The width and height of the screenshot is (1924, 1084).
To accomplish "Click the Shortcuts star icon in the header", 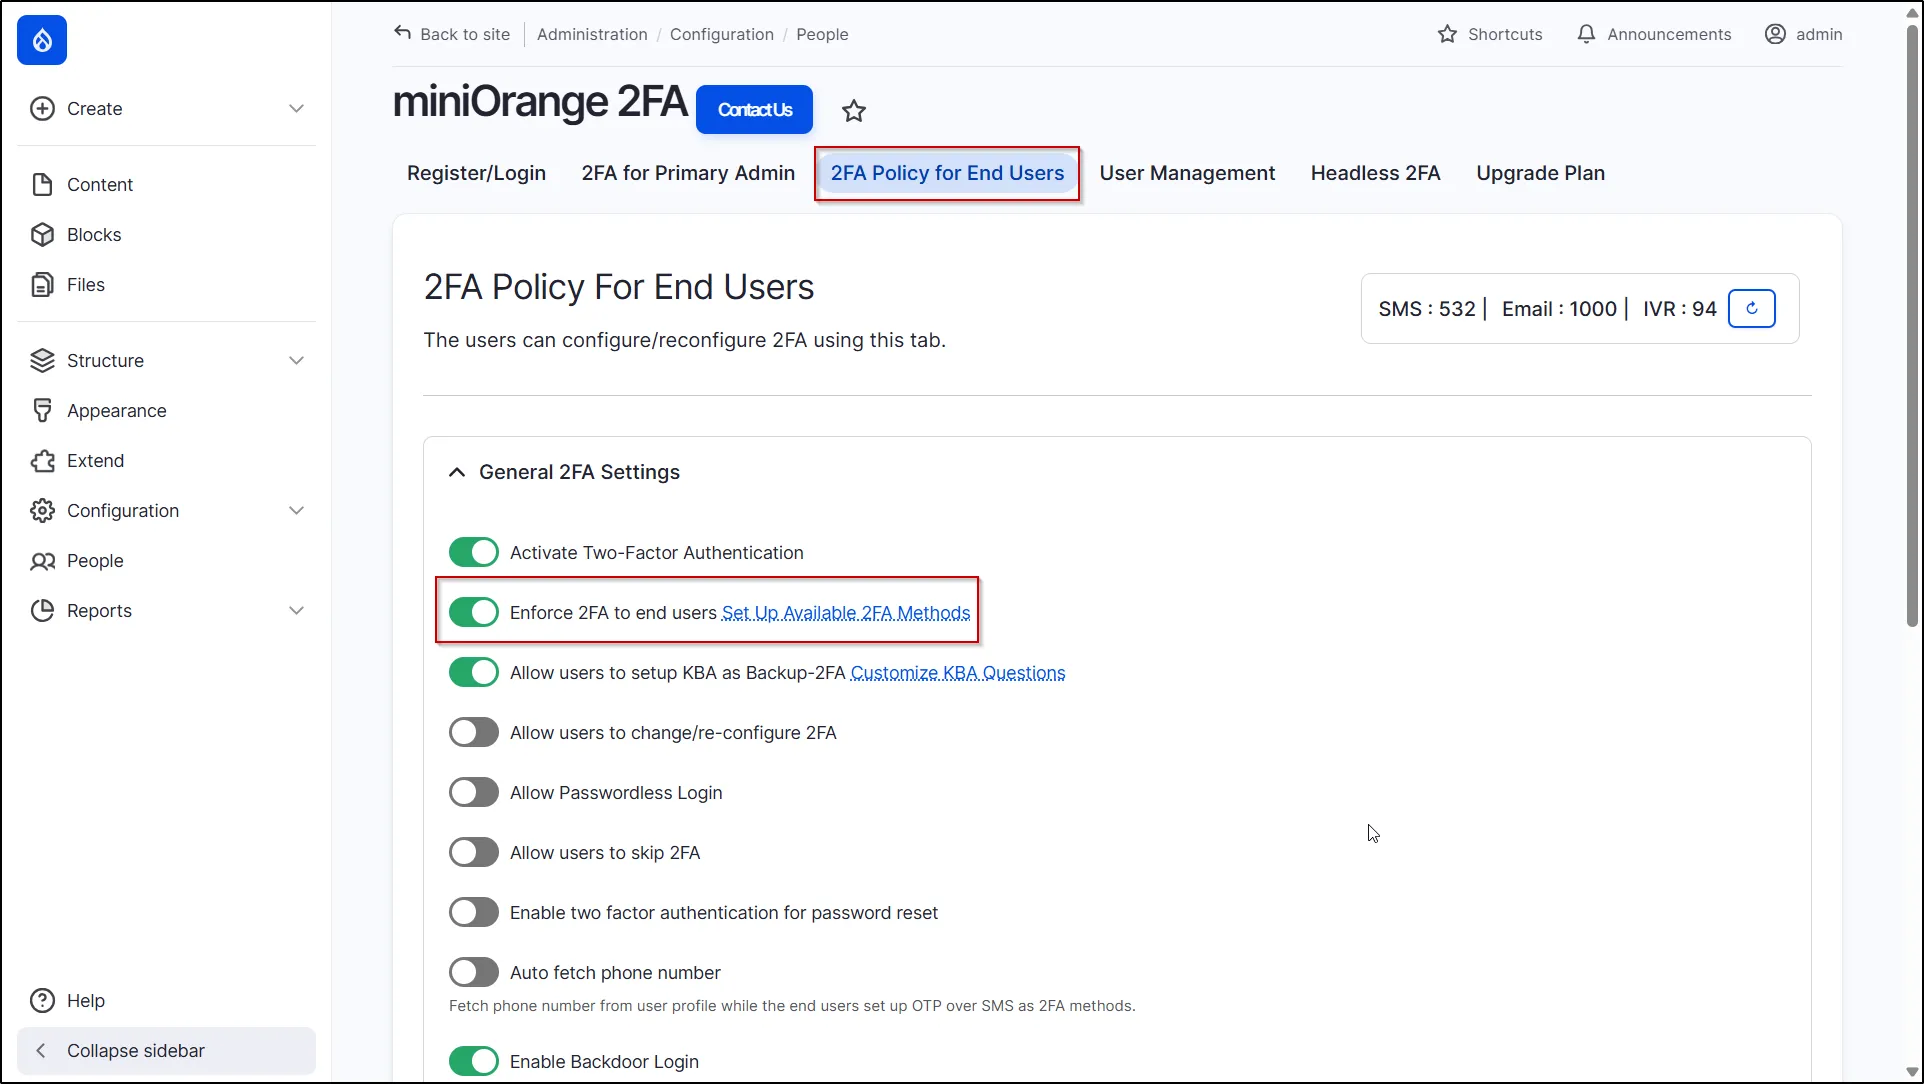I will coord(1447,34).
